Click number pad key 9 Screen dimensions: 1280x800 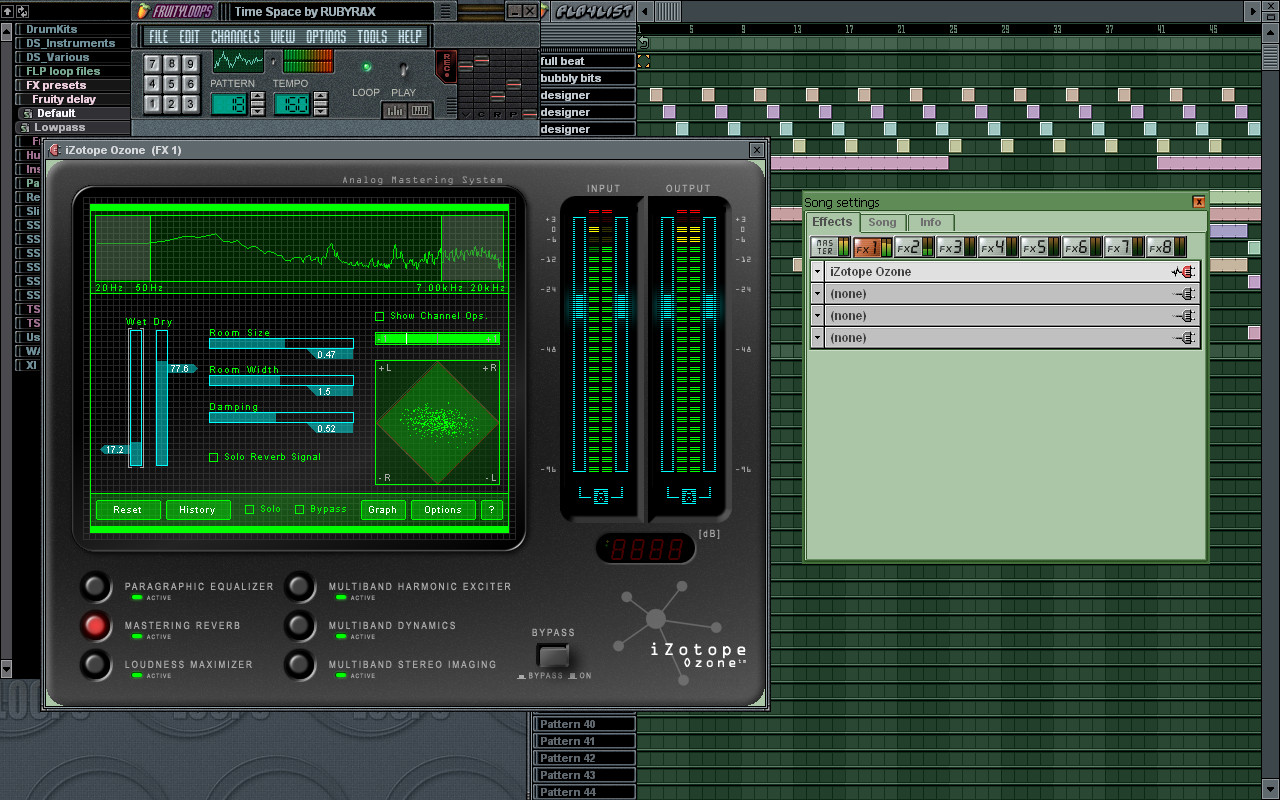(x=190, y=63)
